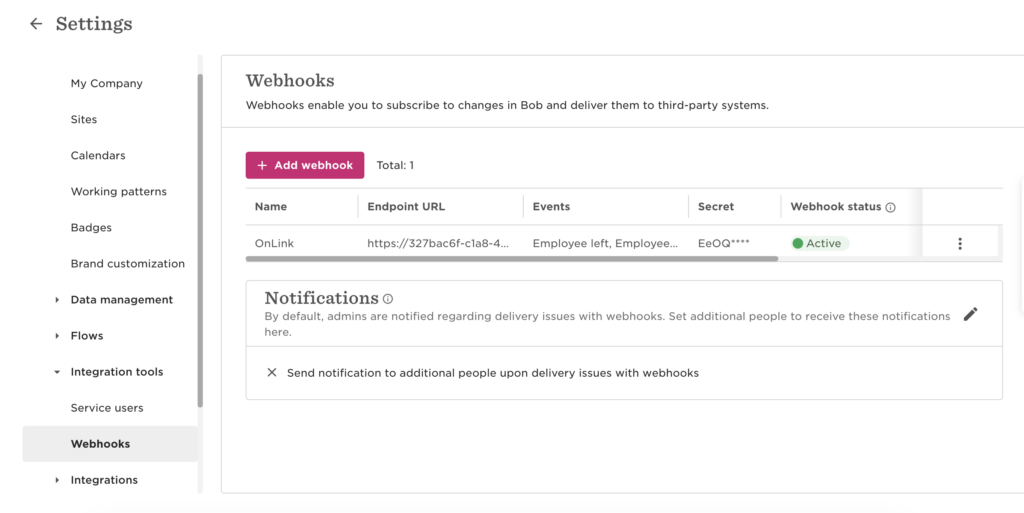Screen dimensions: 1024x513
Task: Click the sidebar vertical scrollbar
Action: click(200, 240)
